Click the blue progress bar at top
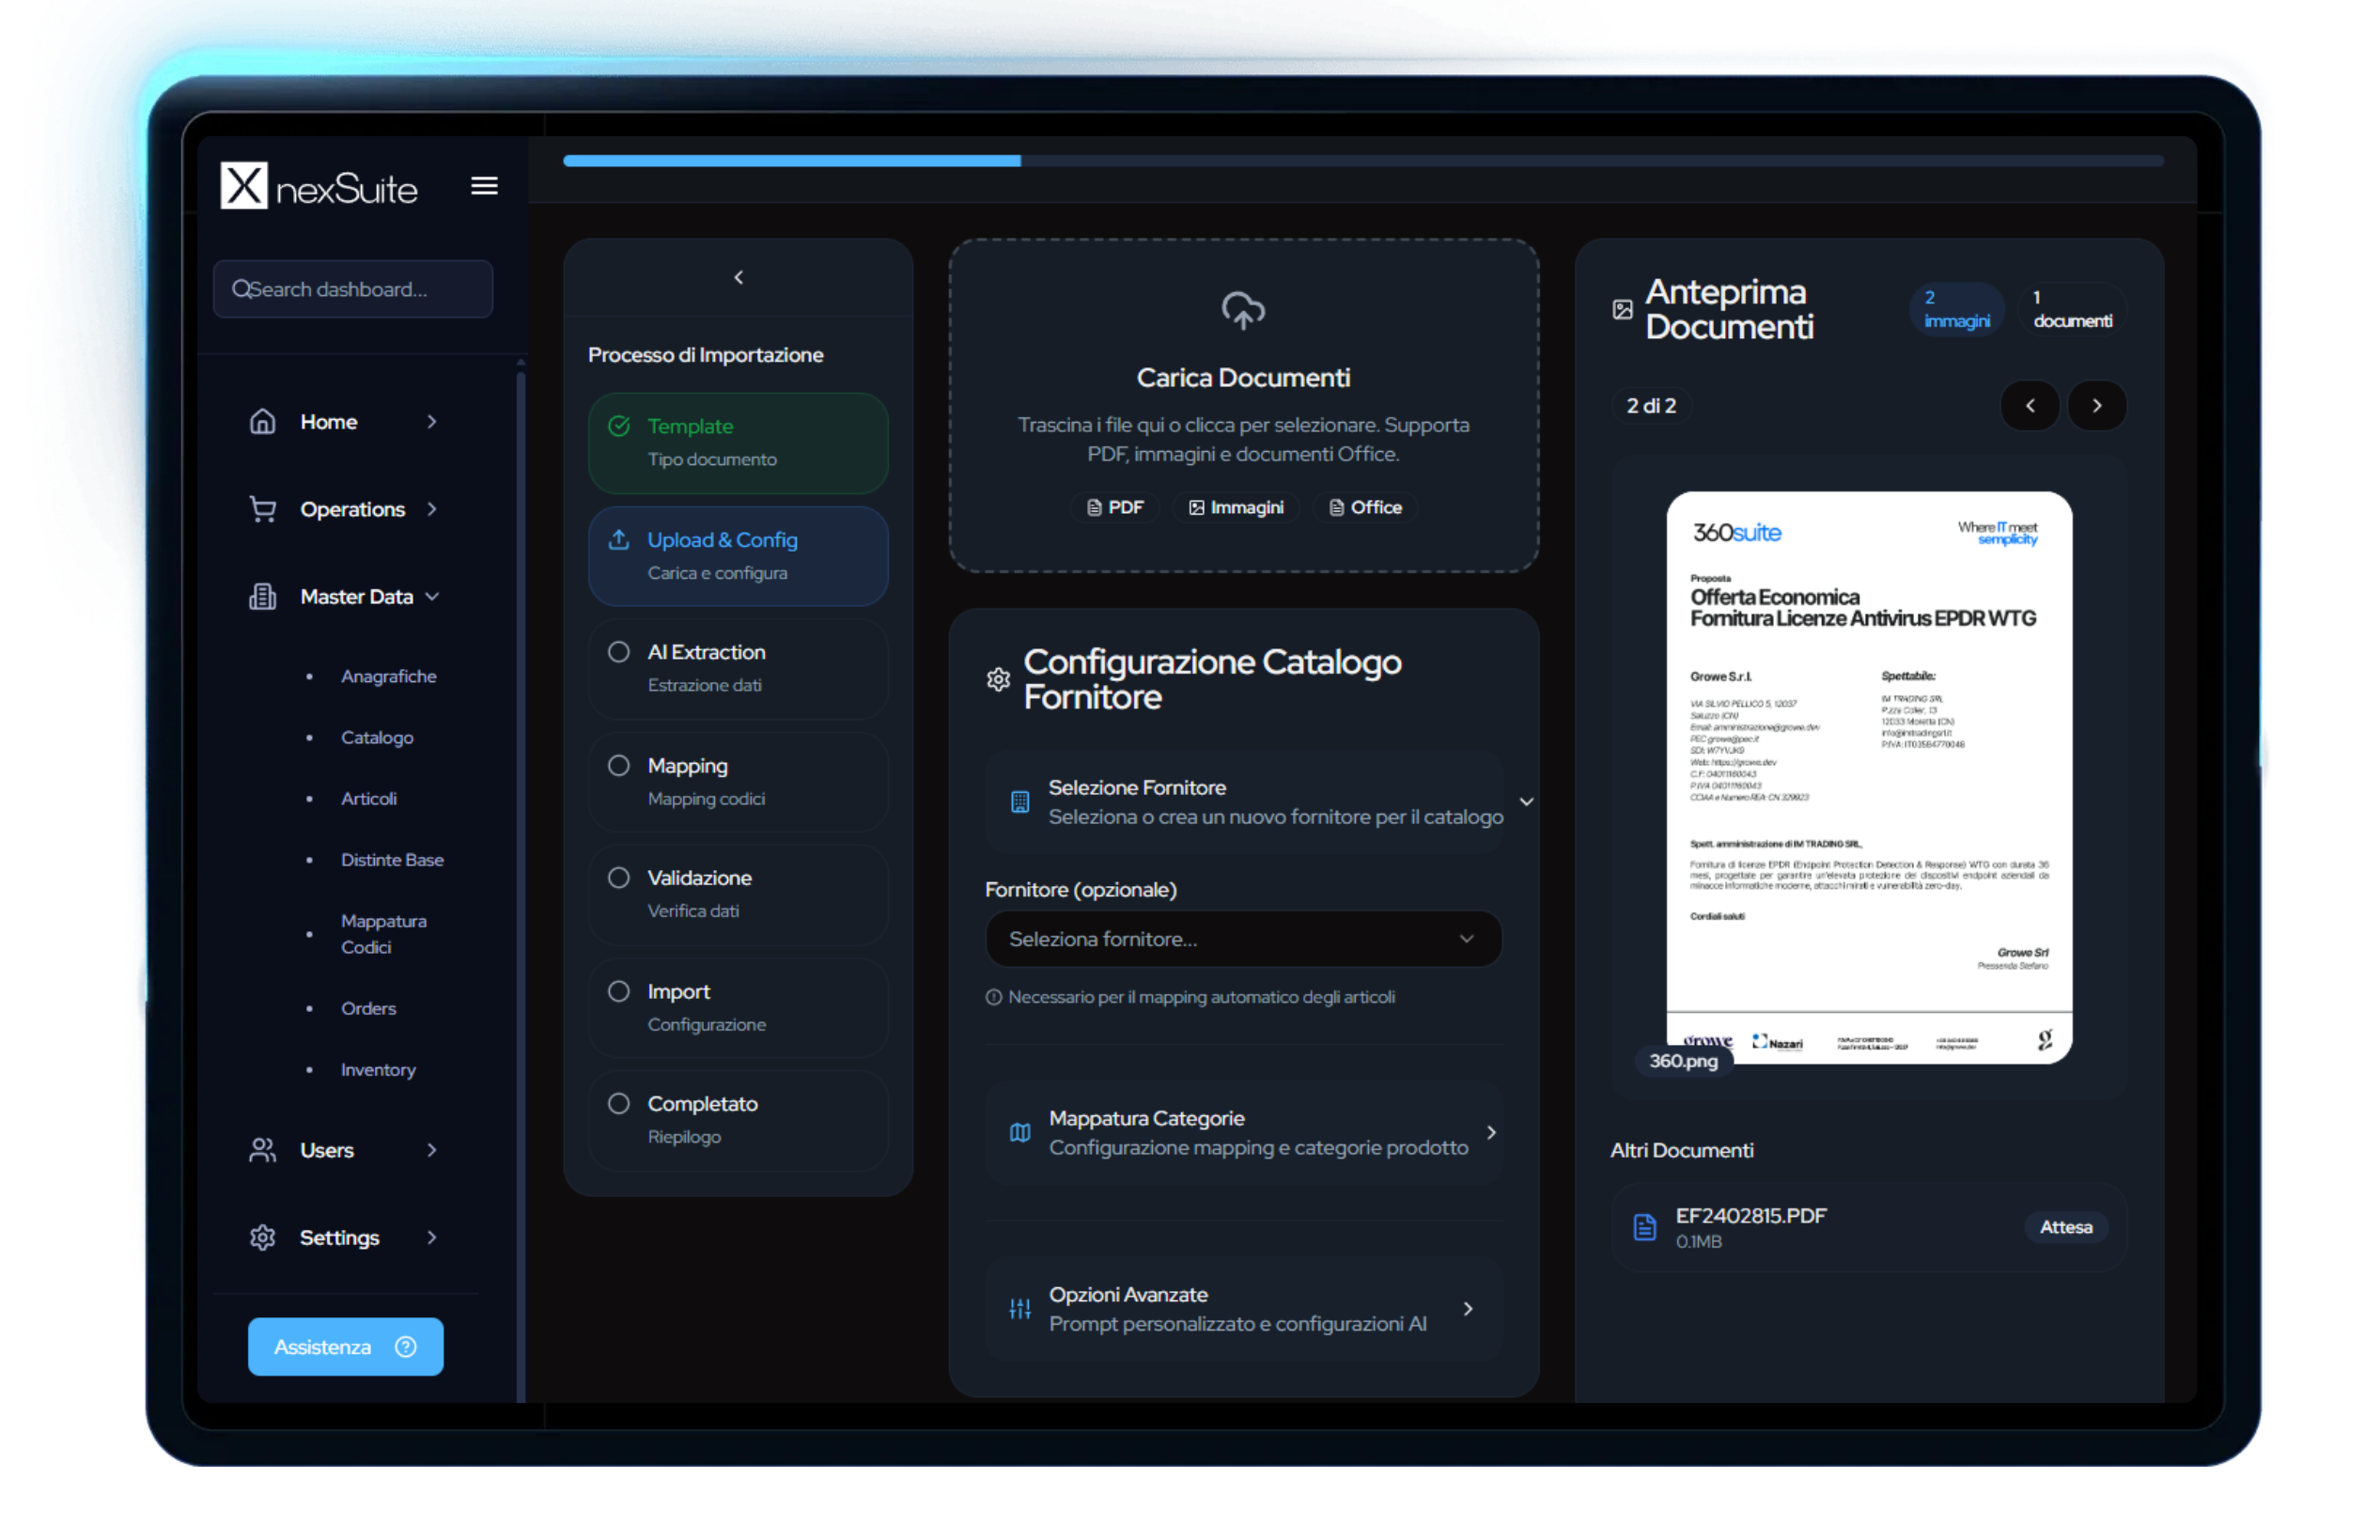Viewport: 2380px width, 1540px height. click(x=791, y=161)
